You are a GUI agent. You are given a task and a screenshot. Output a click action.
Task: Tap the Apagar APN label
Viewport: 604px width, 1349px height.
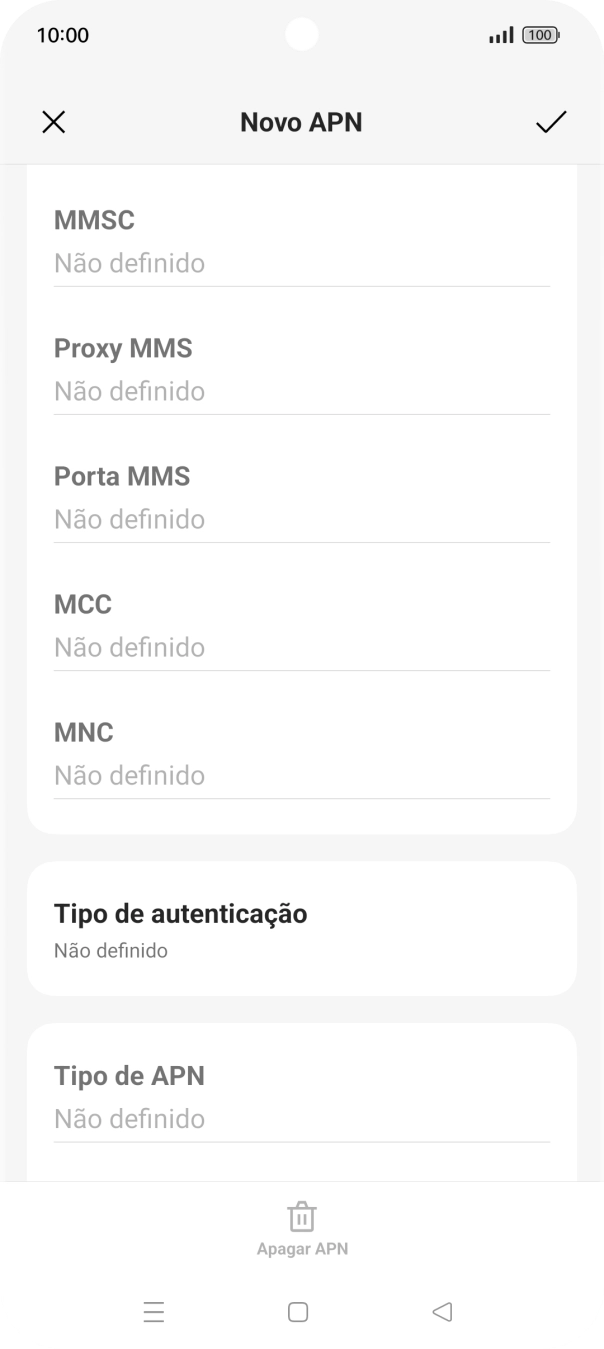[x=302, y=1249]
